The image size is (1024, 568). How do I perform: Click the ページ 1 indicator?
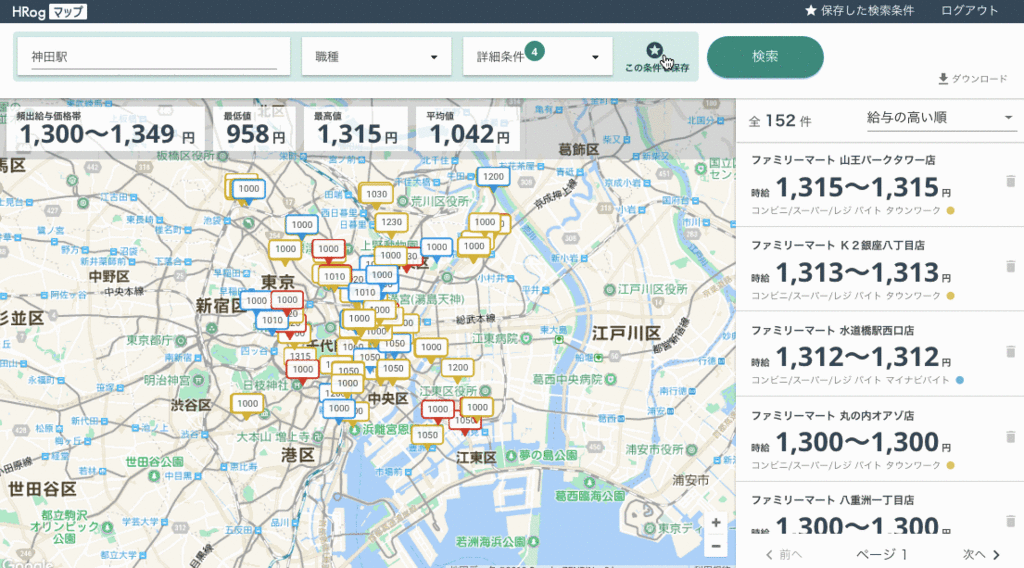click(x=882, y=554)
